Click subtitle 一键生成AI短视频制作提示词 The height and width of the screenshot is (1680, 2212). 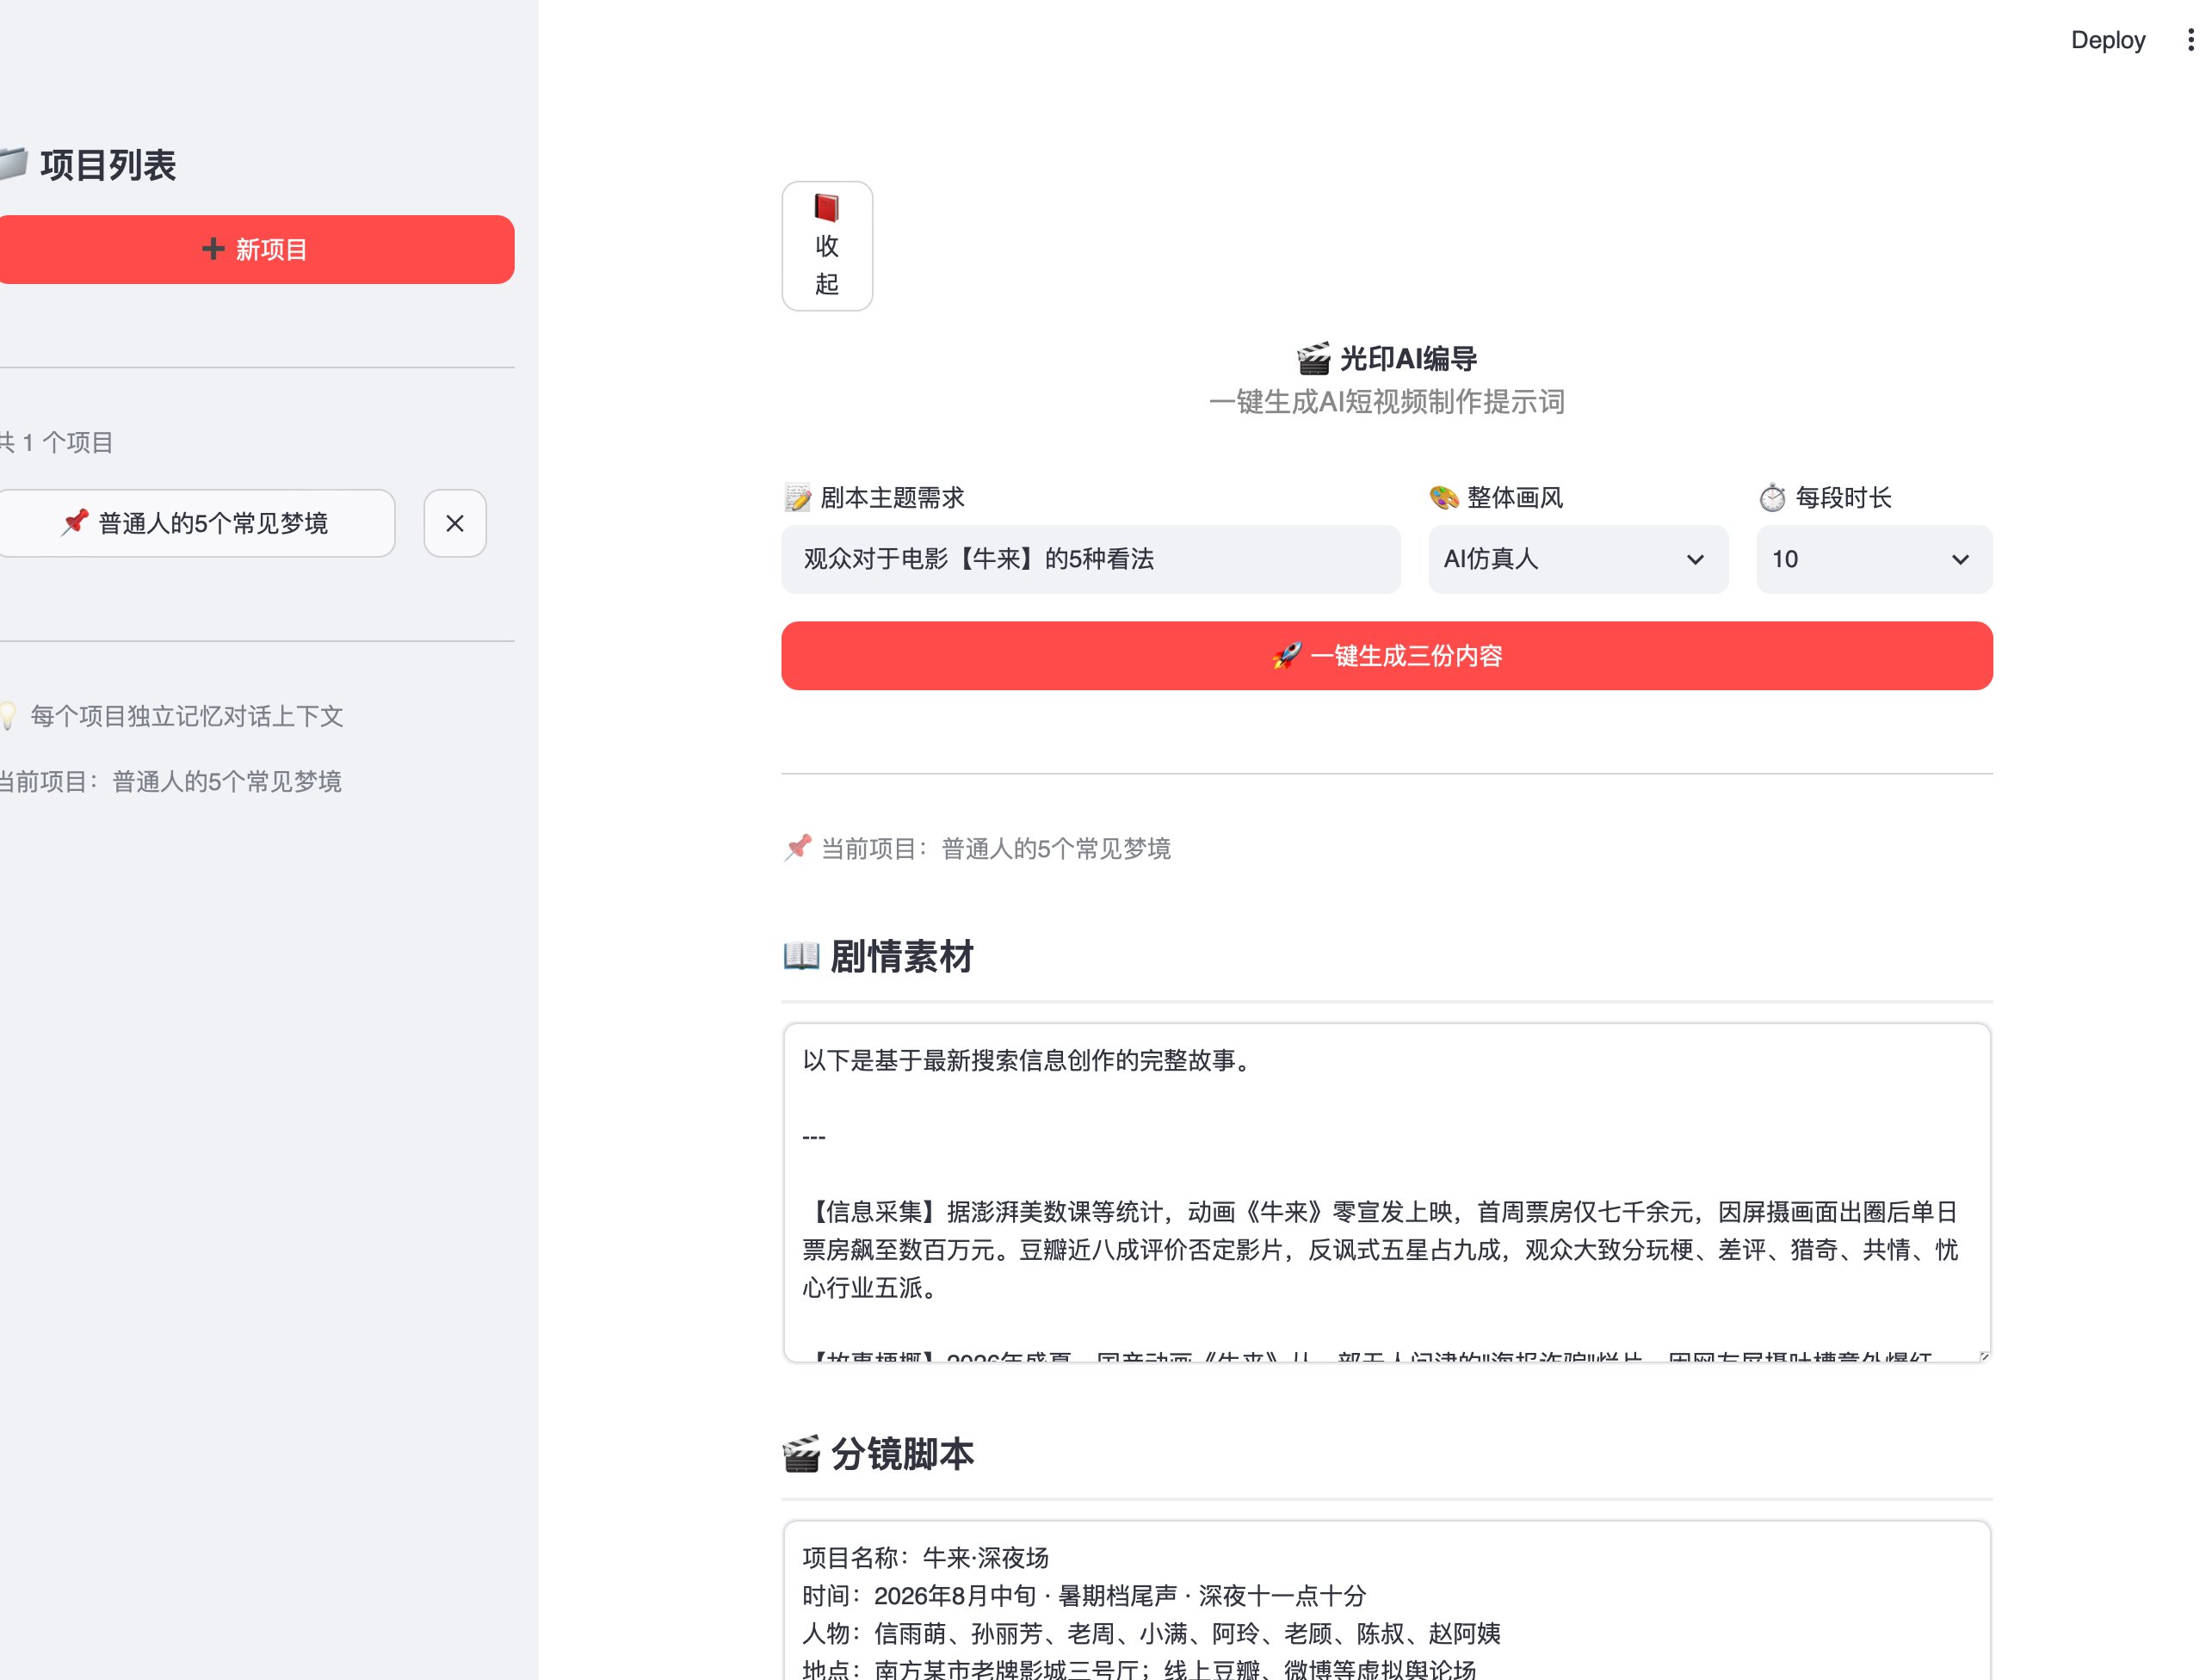pos(1387,402)
